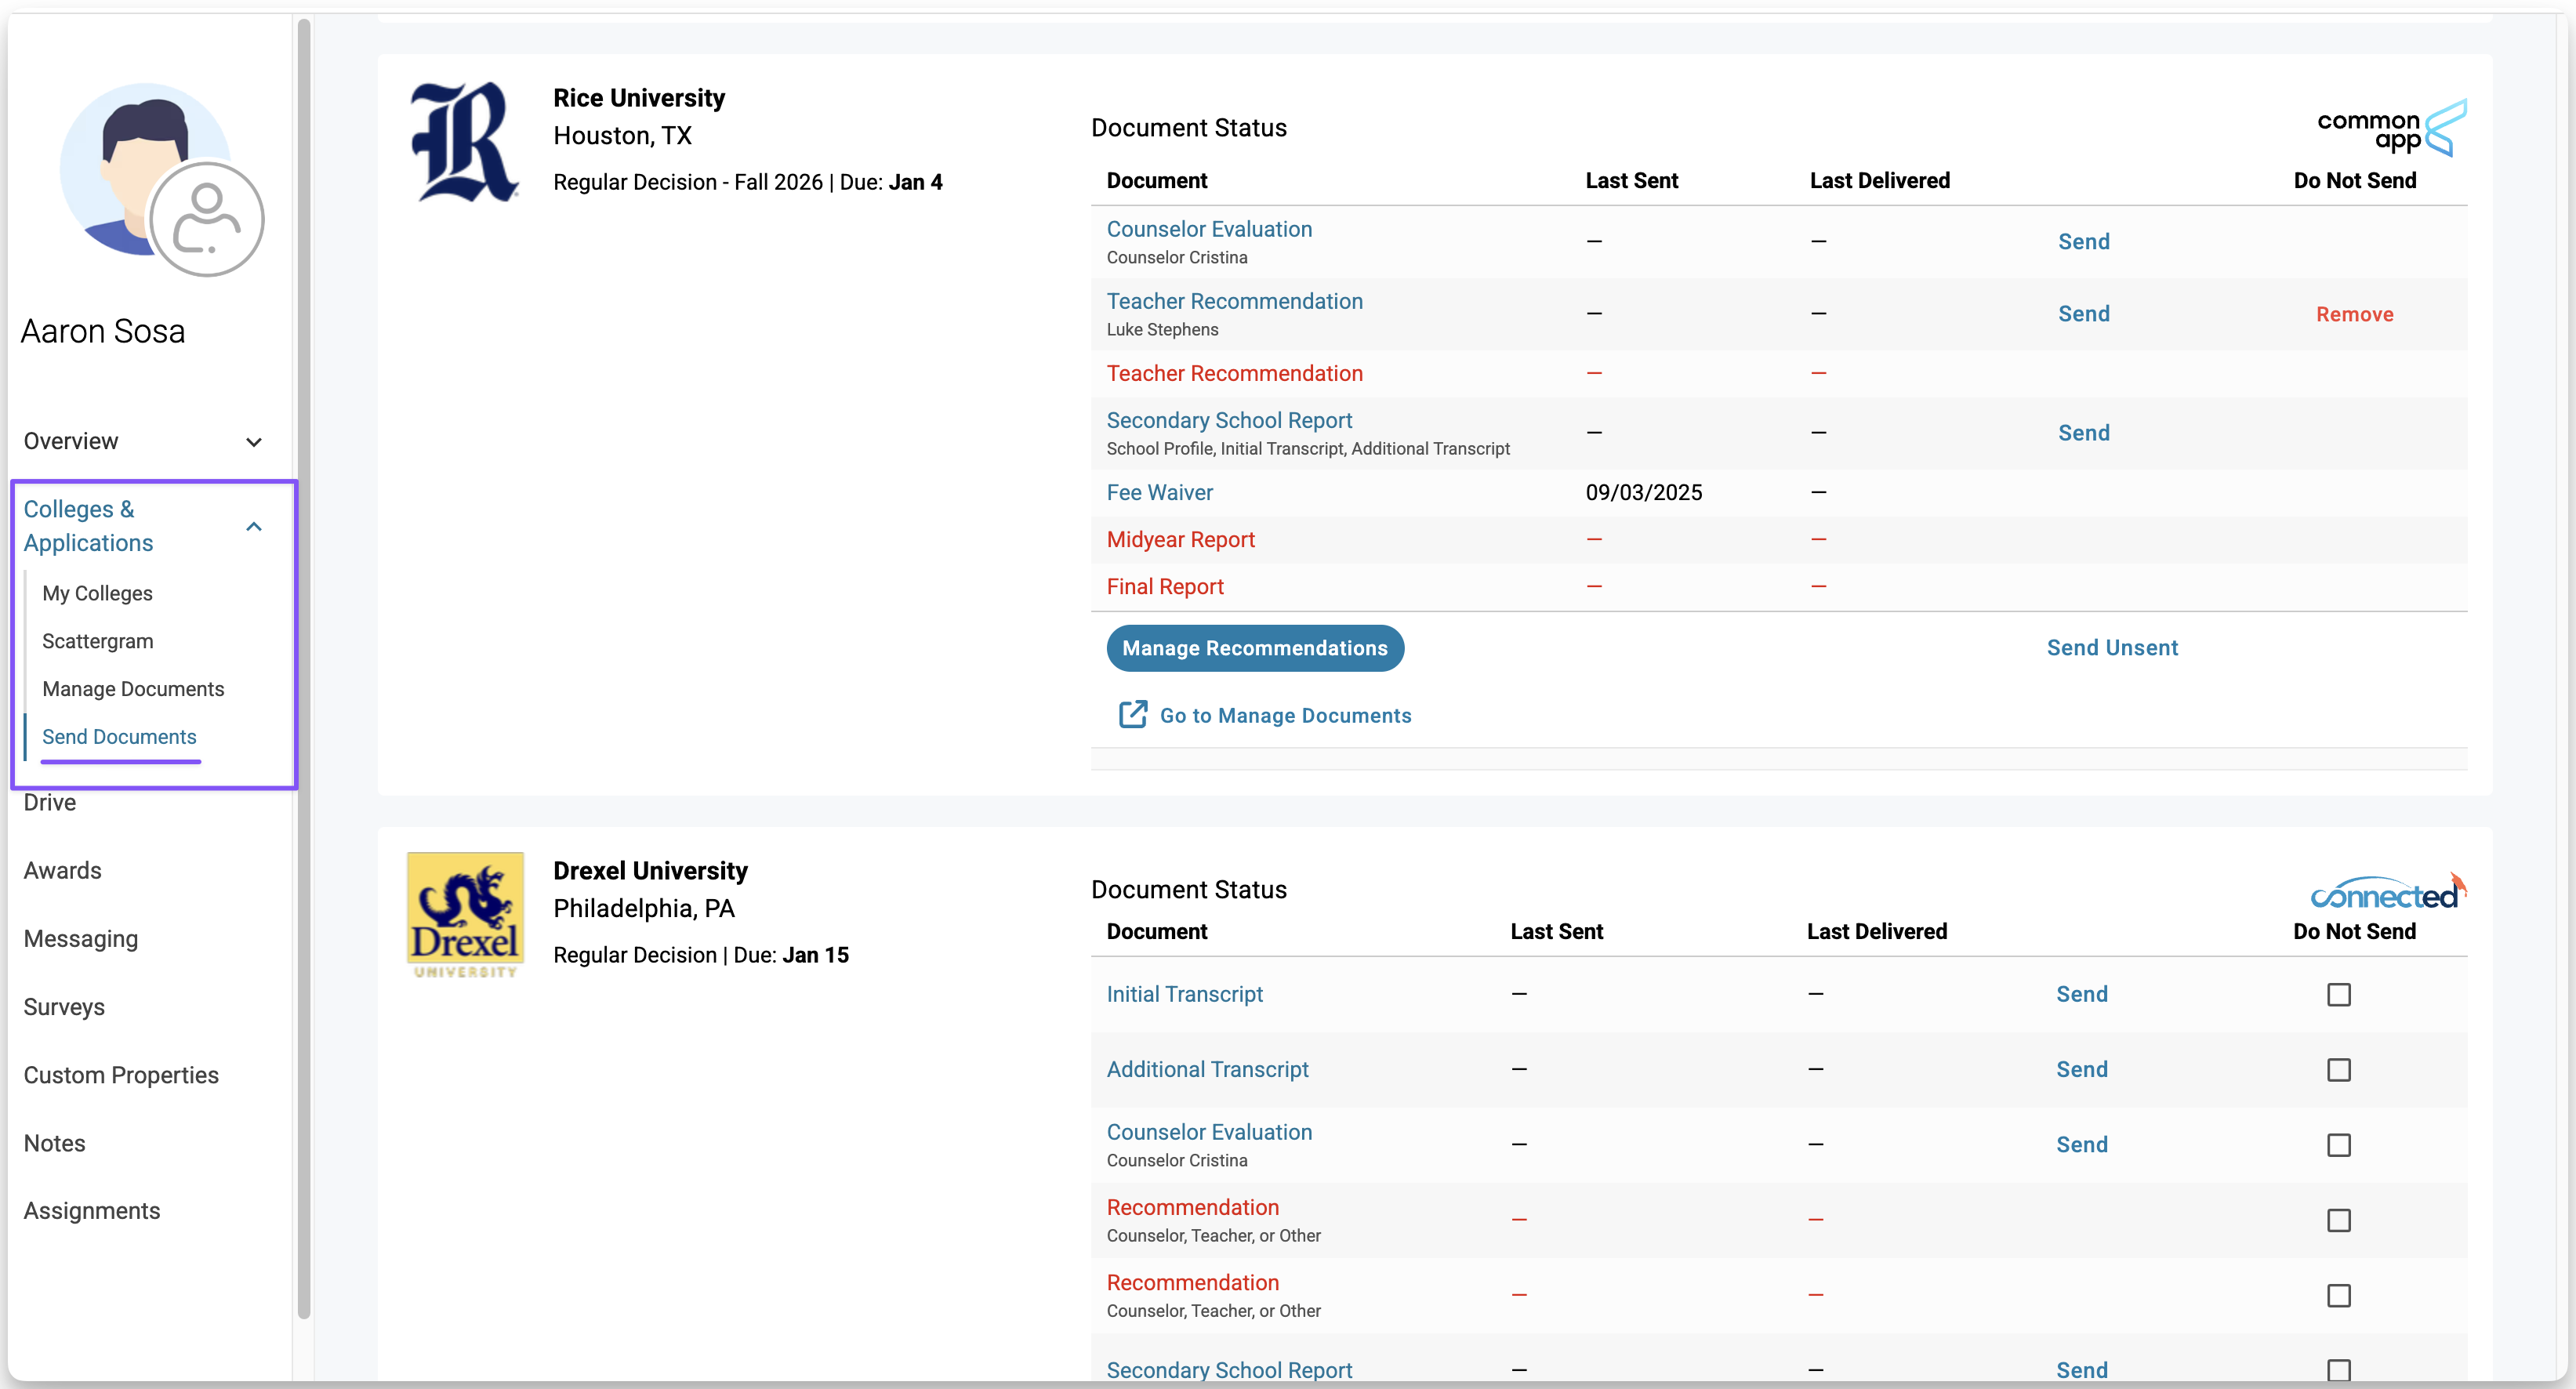Click Drexel 'Due: Jan 15' deadline text
The image size is (2576, 1389).
[x=790, y=955]
